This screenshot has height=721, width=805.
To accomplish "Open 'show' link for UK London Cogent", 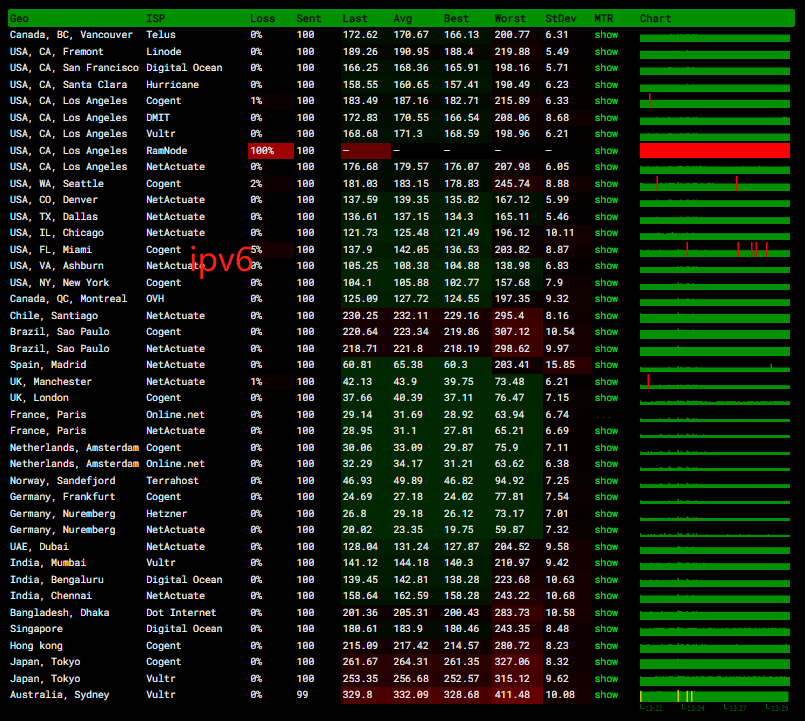I will click(x=606, y=397).
